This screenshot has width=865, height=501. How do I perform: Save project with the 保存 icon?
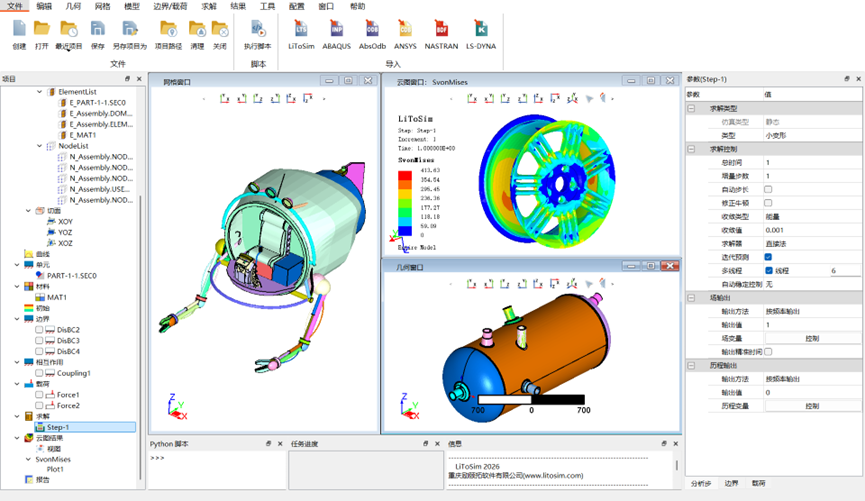(98, 29)
